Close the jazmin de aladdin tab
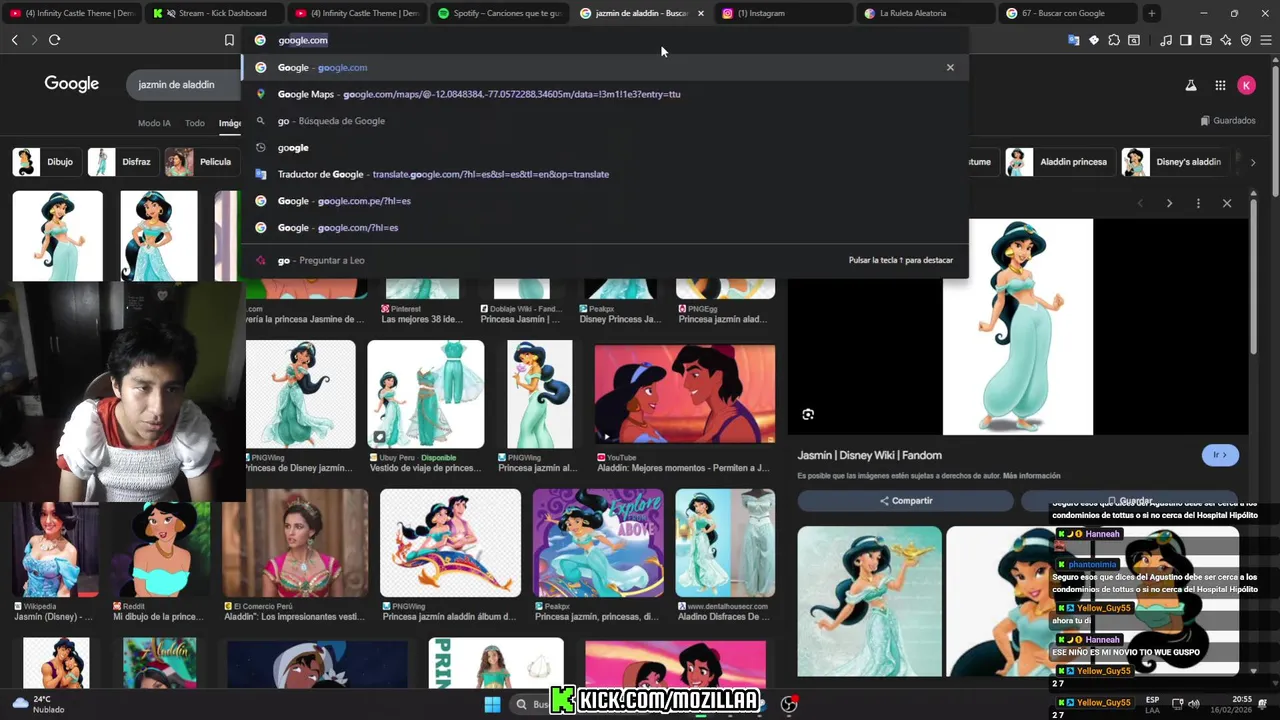The image size is (1280, 720). coord(701,13)
